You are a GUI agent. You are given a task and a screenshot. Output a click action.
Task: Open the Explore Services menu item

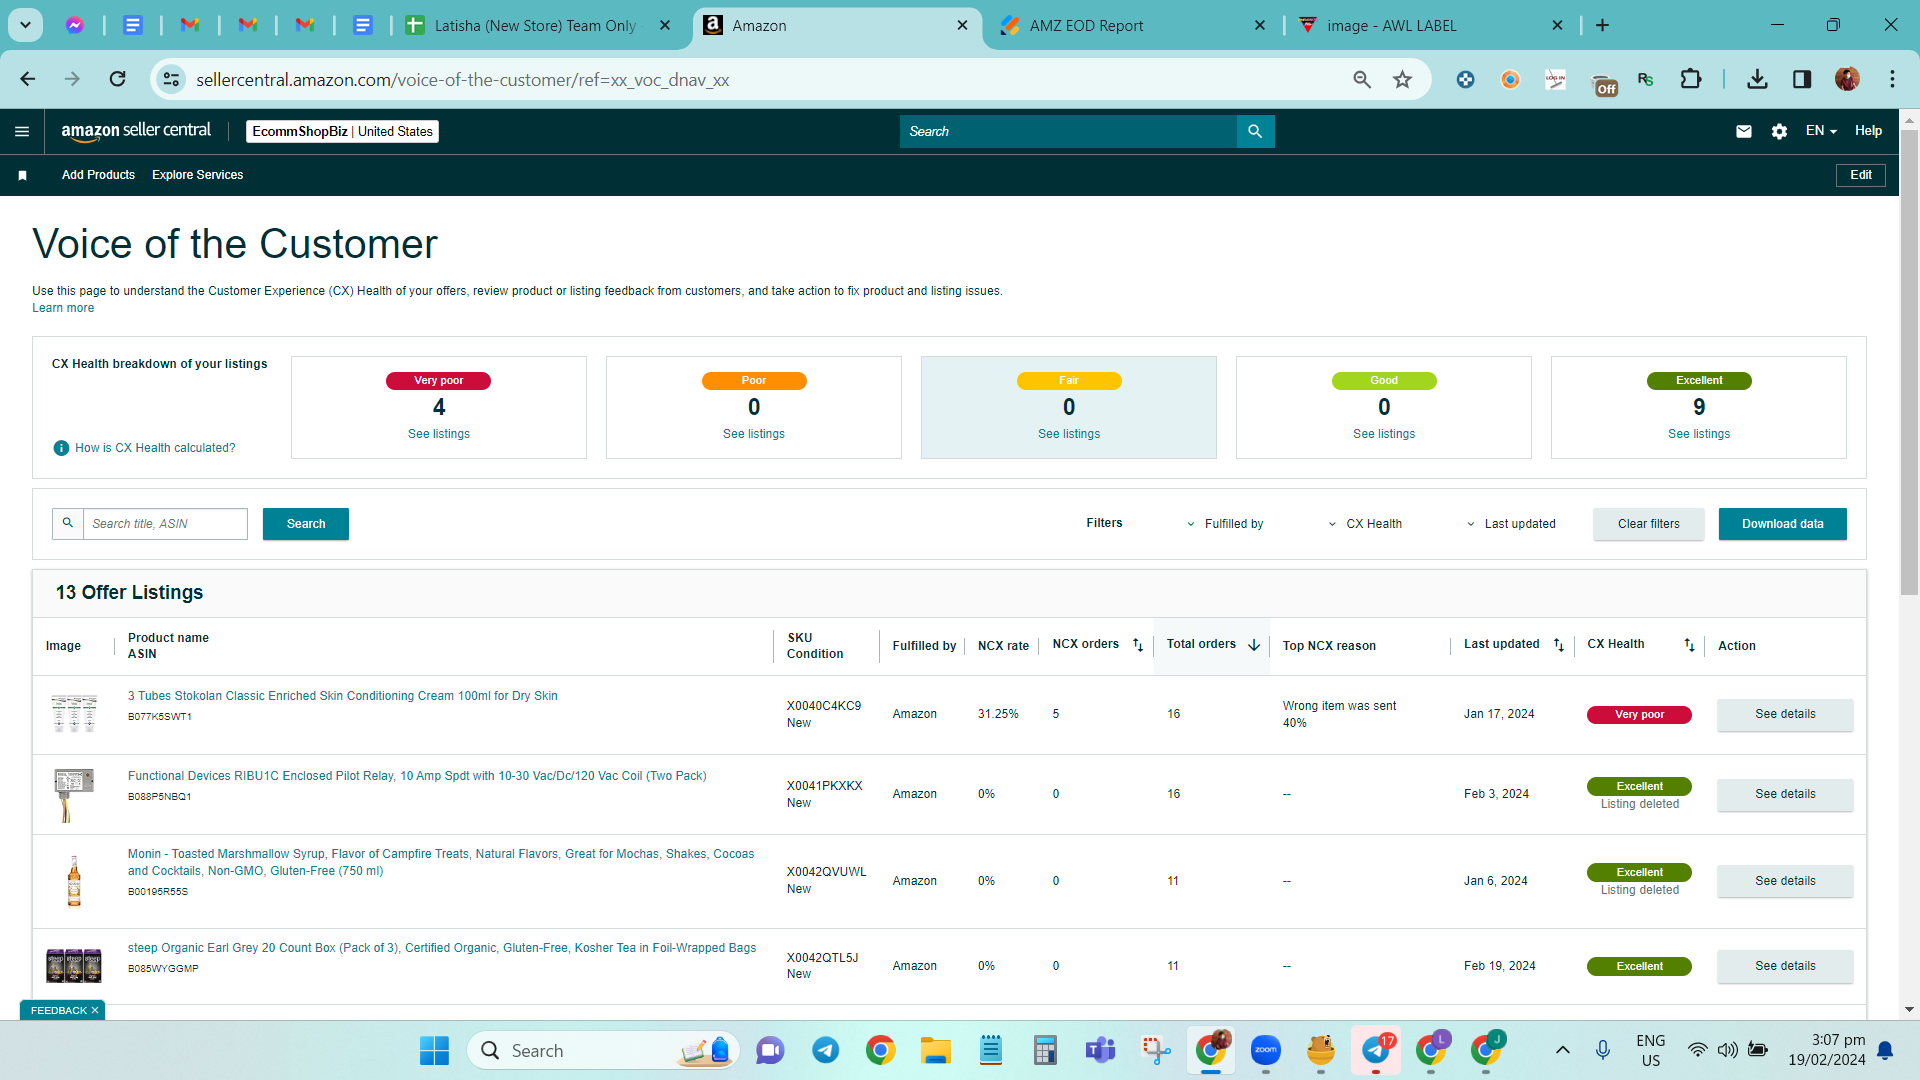(x=198, y=175)
